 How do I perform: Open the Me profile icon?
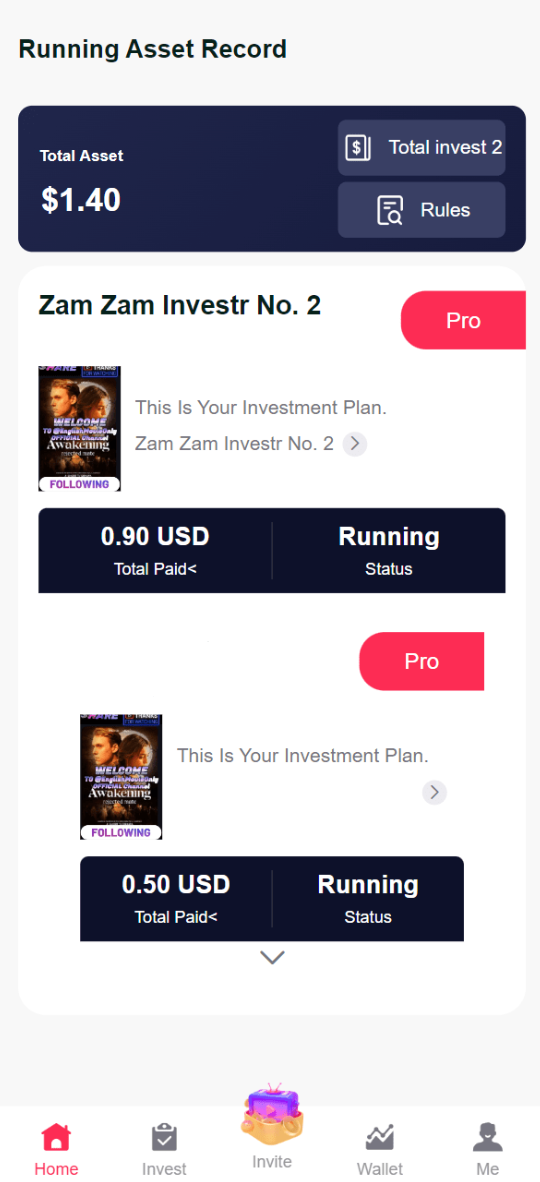click(x=487, y=1137)
